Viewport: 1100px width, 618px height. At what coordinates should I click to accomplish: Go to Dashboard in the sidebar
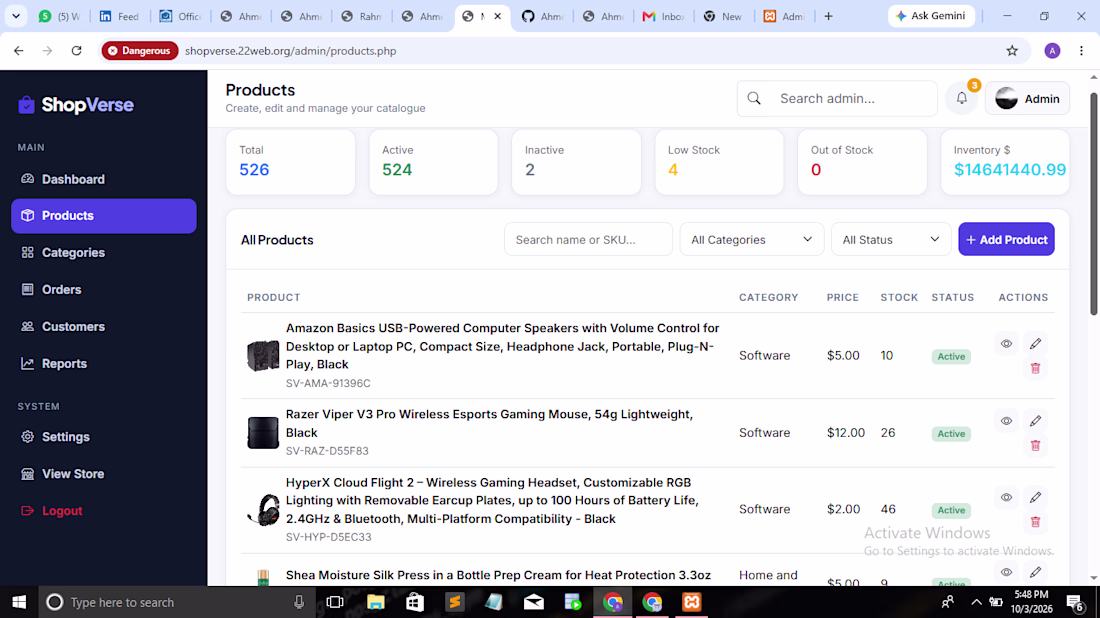point(104,179)
